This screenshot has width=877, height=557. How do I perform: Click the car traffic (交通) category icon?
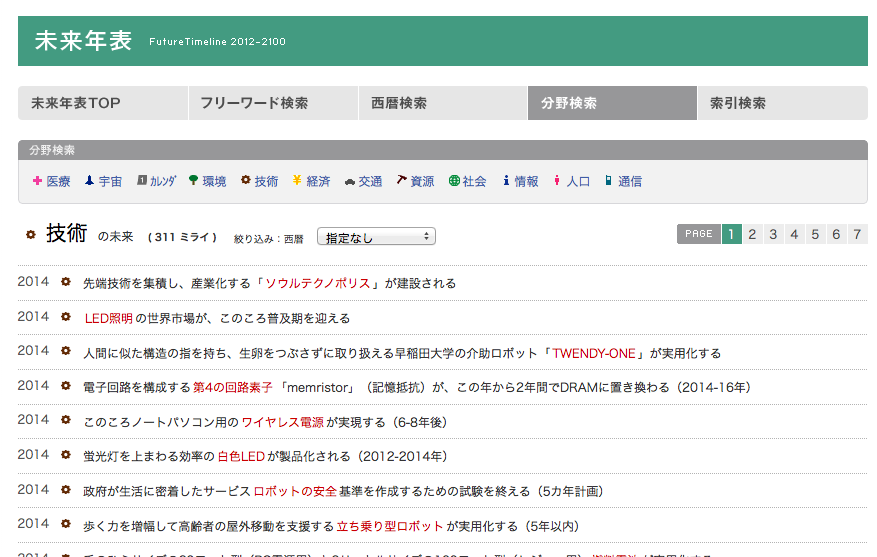coord(349,182)
